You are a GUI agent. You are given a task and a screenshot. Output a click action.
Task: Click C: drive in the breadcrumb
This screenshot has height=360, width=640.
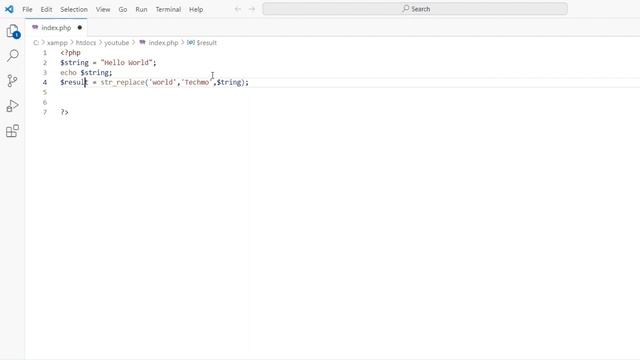point(36,42)
